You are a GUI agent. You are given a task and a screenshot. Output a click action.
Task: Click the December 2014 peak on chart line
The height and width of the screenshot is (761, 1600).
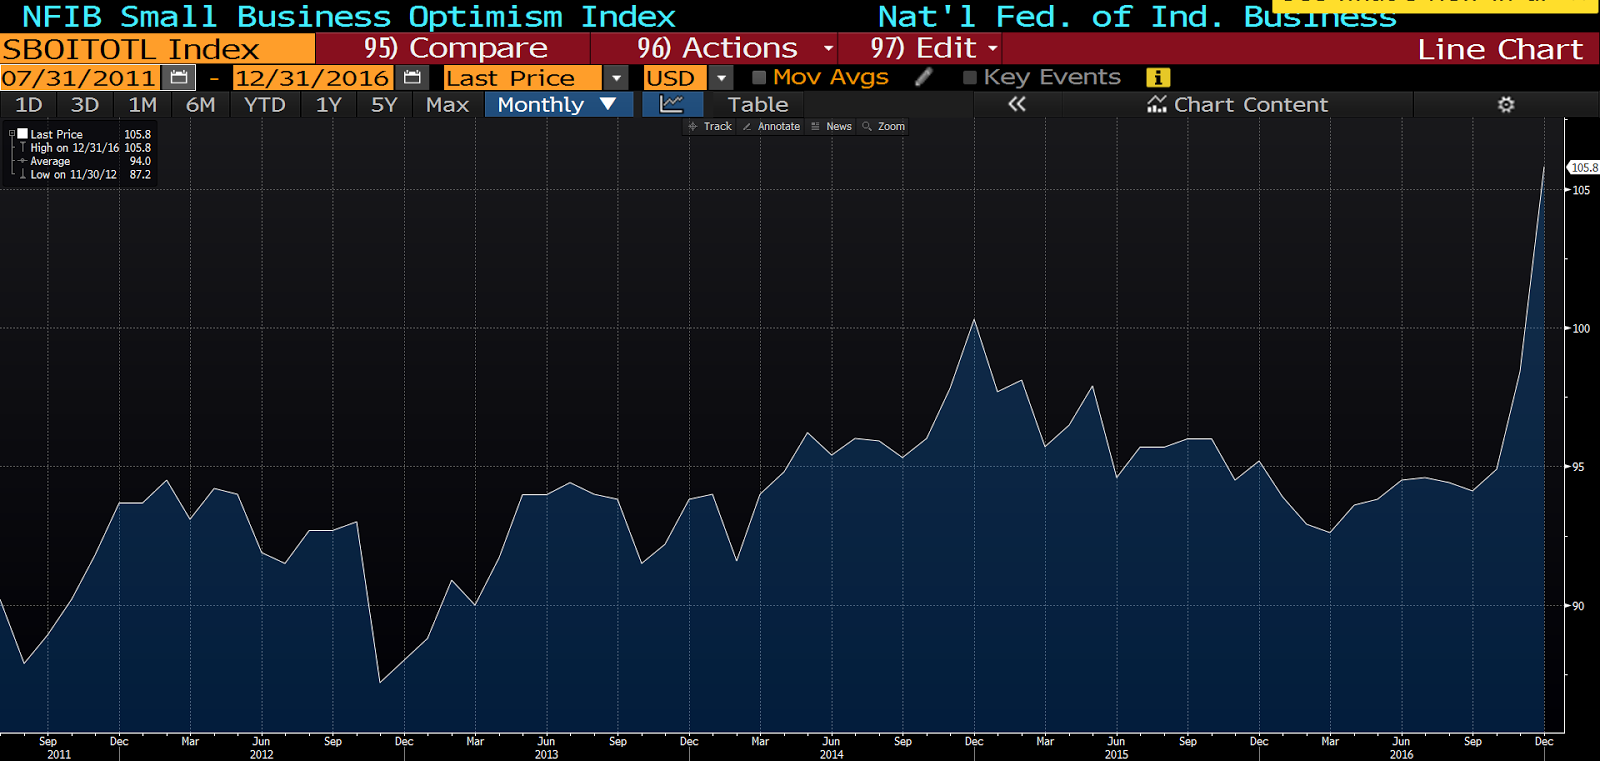tap(974, 320)
